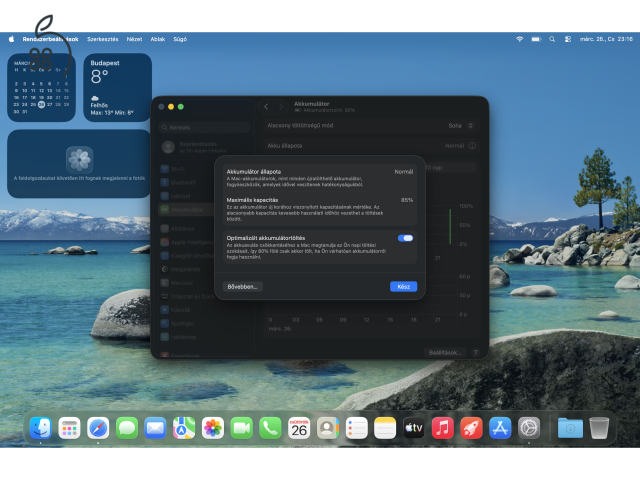Open Spotlight search from menu bar
The image size is (640, 480).
click(x=552, y=39)
